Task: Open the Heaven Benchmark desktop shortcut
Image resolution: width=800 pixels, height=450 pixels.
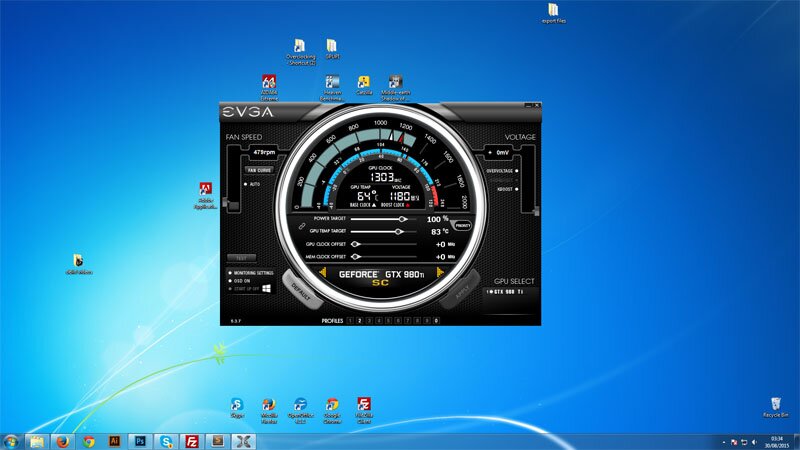Action: pyautogui.click(x=332, y=88)
